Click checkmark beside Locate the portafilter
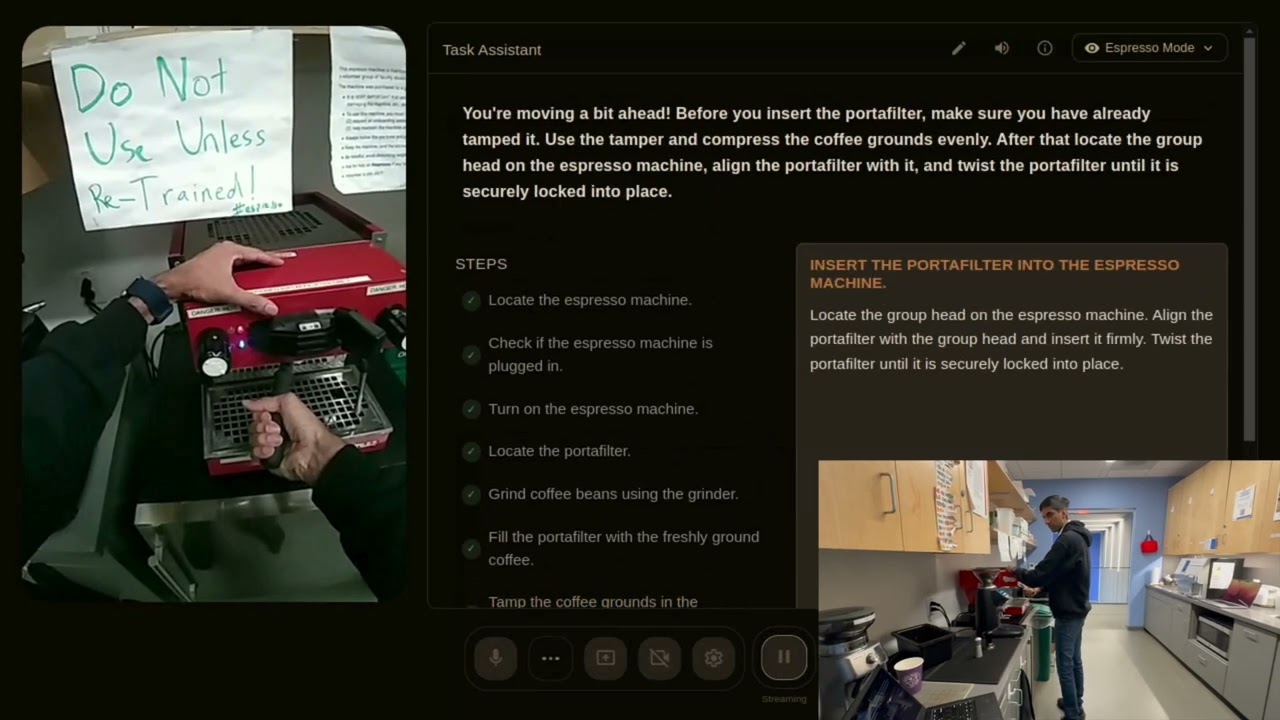Viewport: 1280px width, 720px height. click(471, 451)
